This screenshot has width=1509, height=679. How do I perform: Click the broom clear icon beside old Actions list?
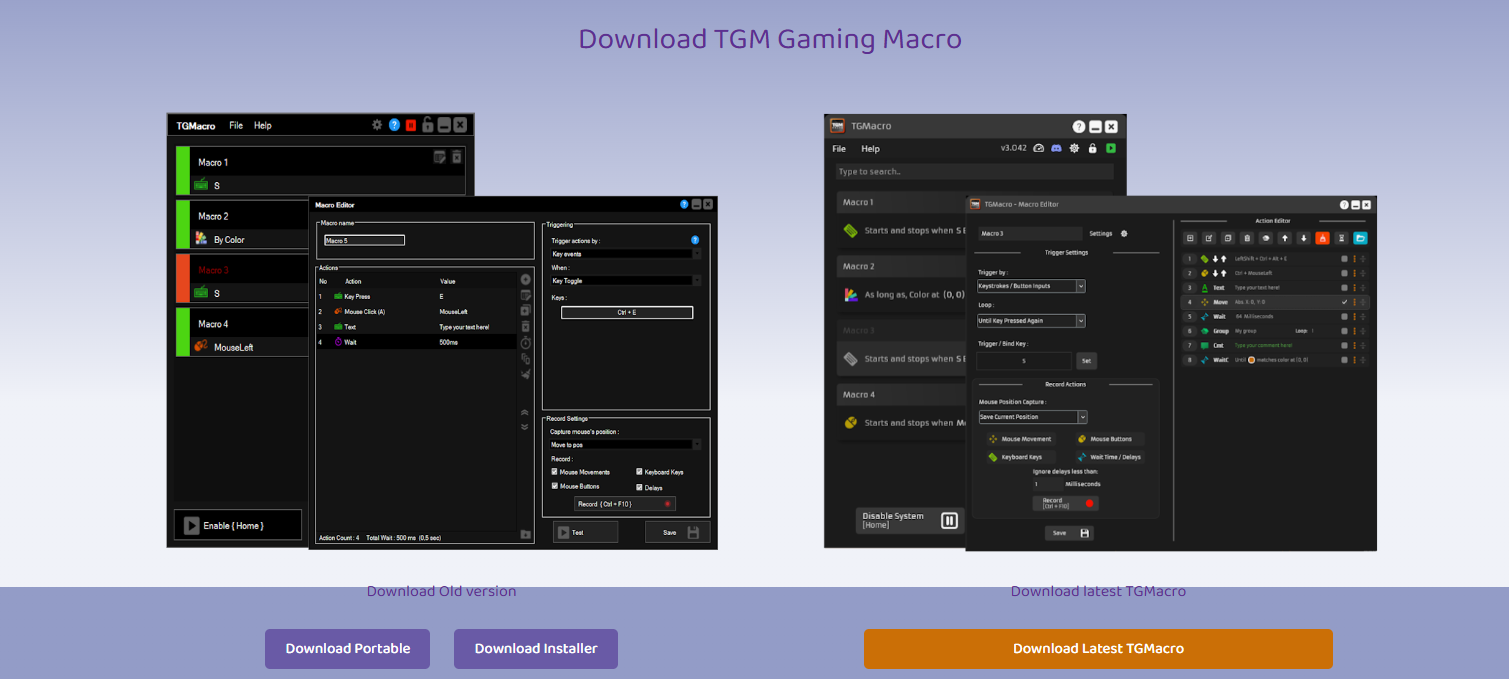coord(526,374)
